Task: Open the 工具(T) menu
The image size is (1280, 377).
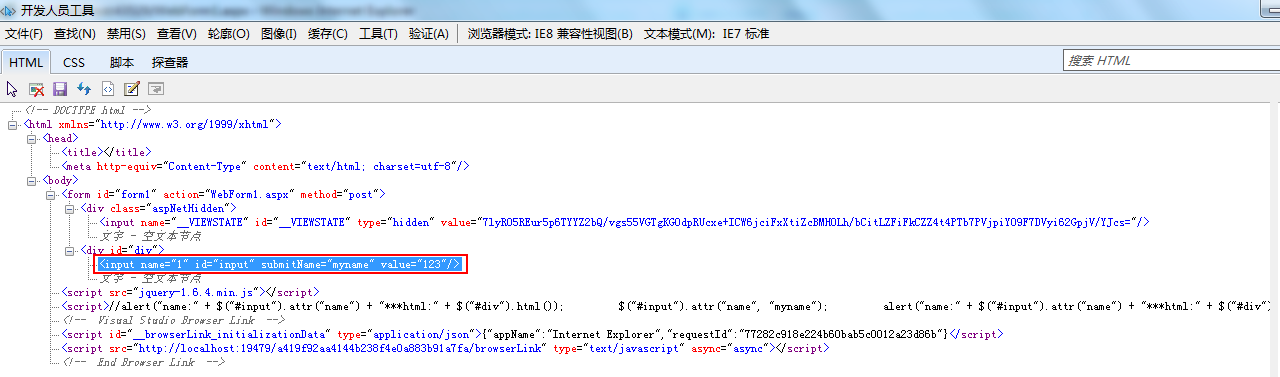Action: (378, 34)
